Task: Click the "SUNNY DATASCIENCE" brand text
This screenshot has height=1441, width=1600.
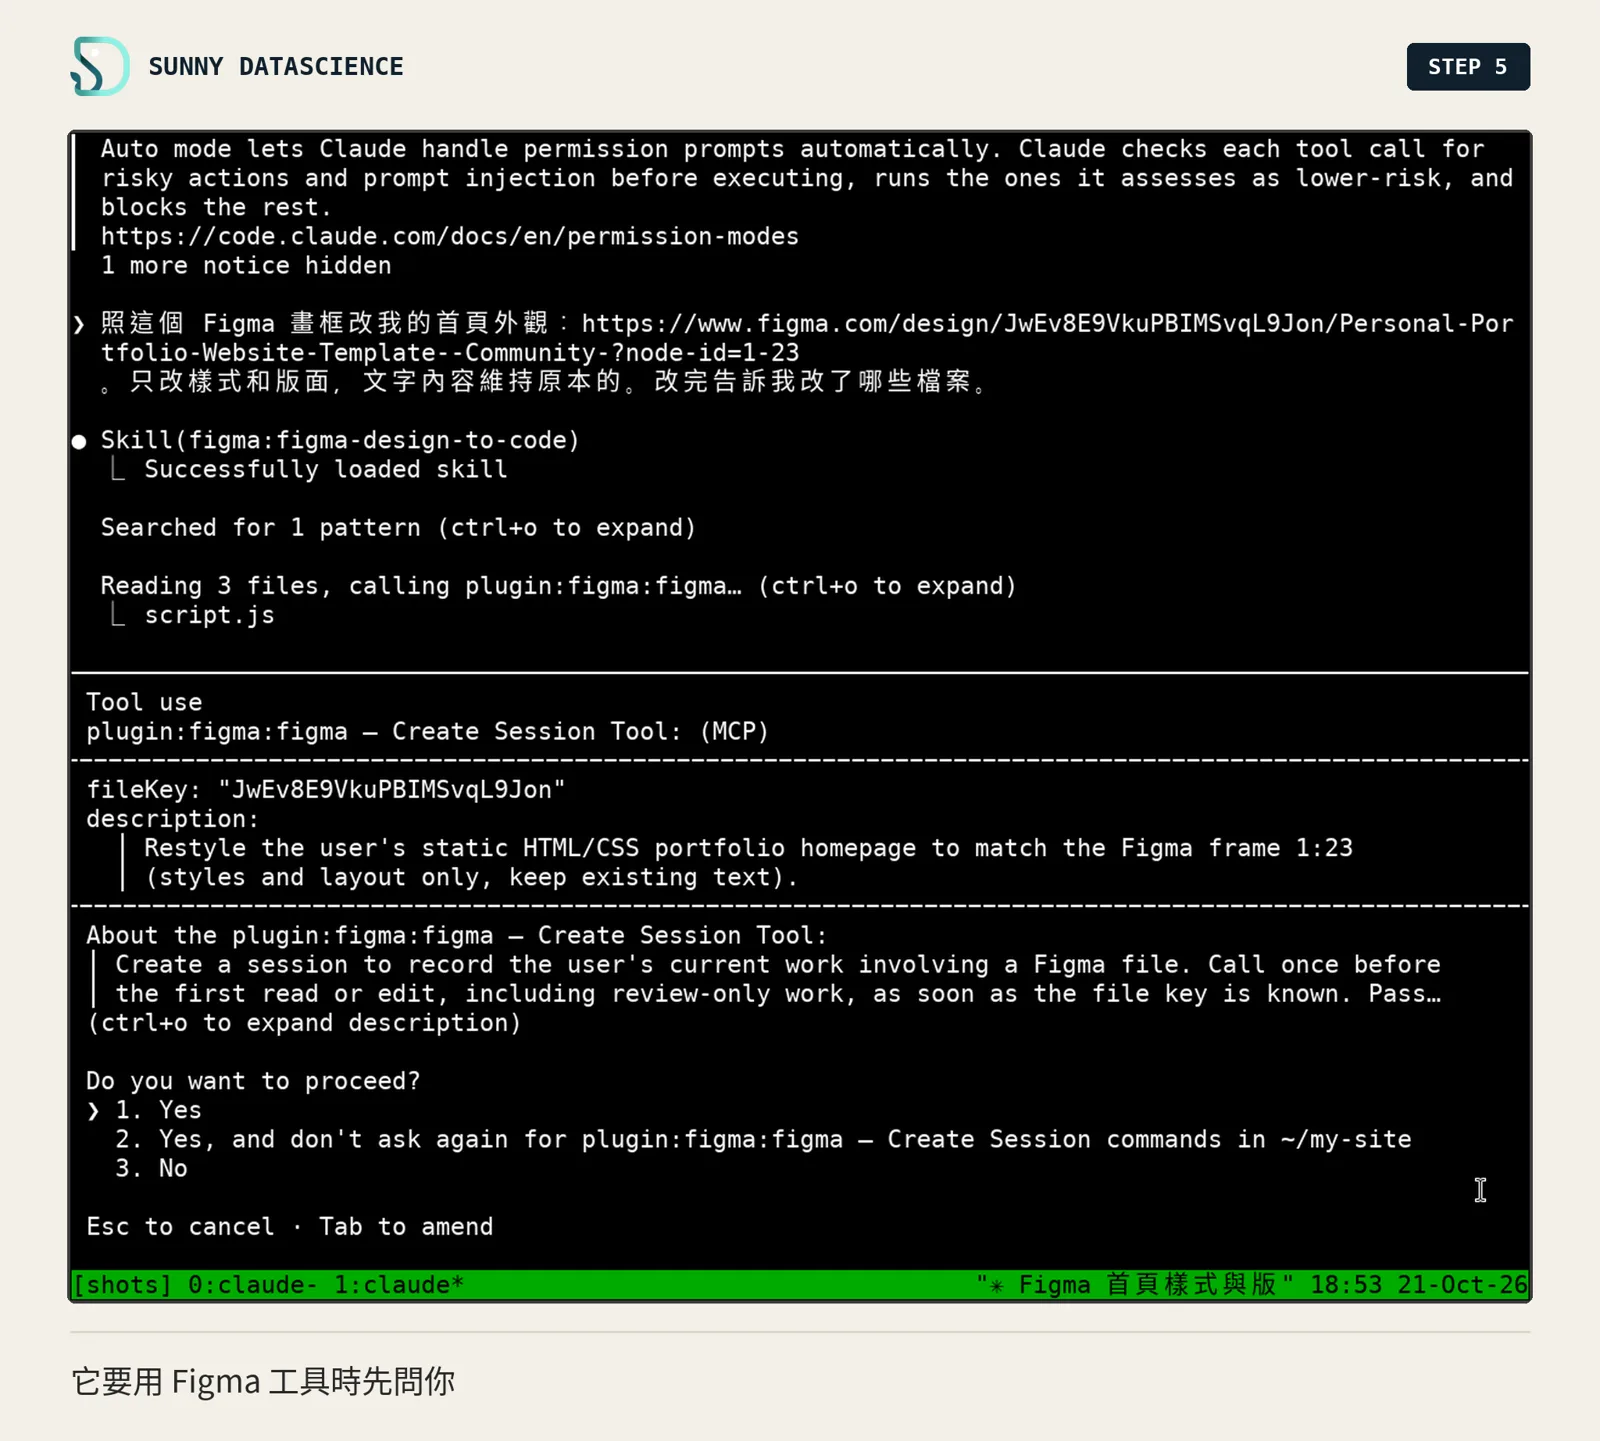Action: tap(276, 67)
